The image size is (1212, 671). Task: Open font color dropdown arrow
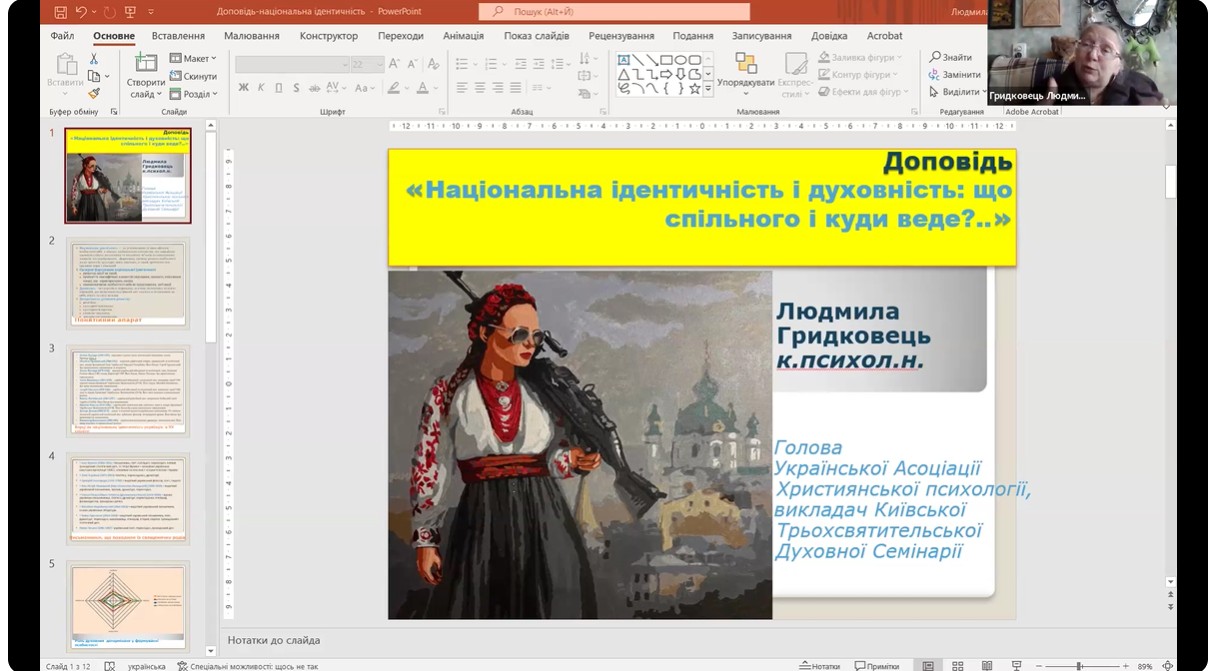437,88
